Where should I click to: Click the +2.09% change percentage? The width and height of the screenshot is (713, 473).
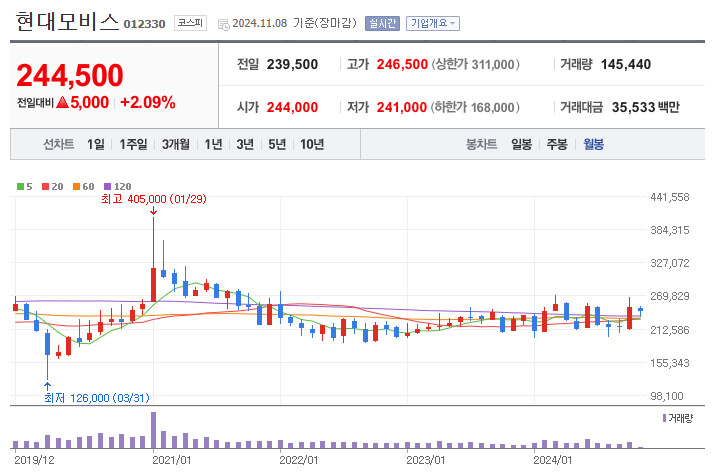tap(148, 102)
